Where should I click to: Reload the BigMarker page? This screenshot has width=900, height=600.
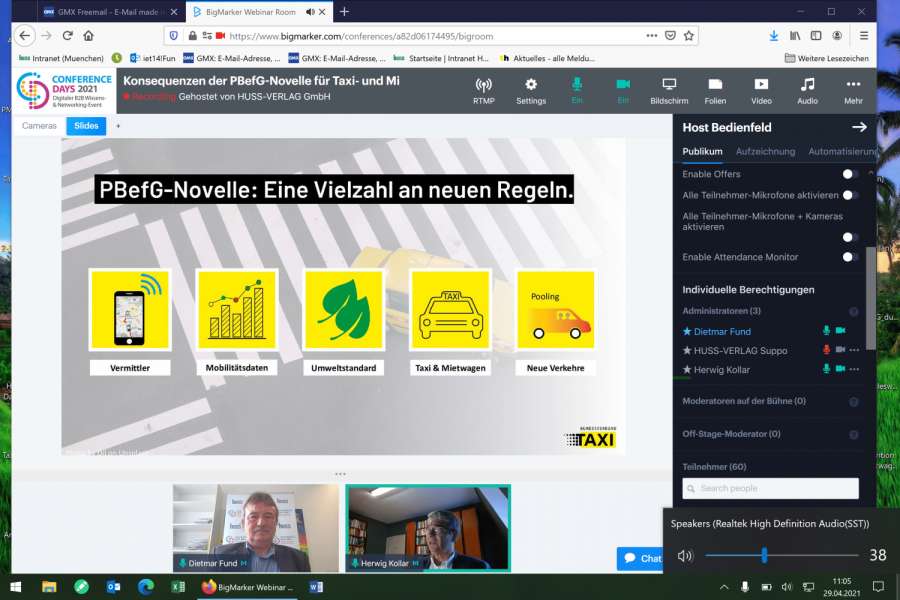click(x=67, y=36)
